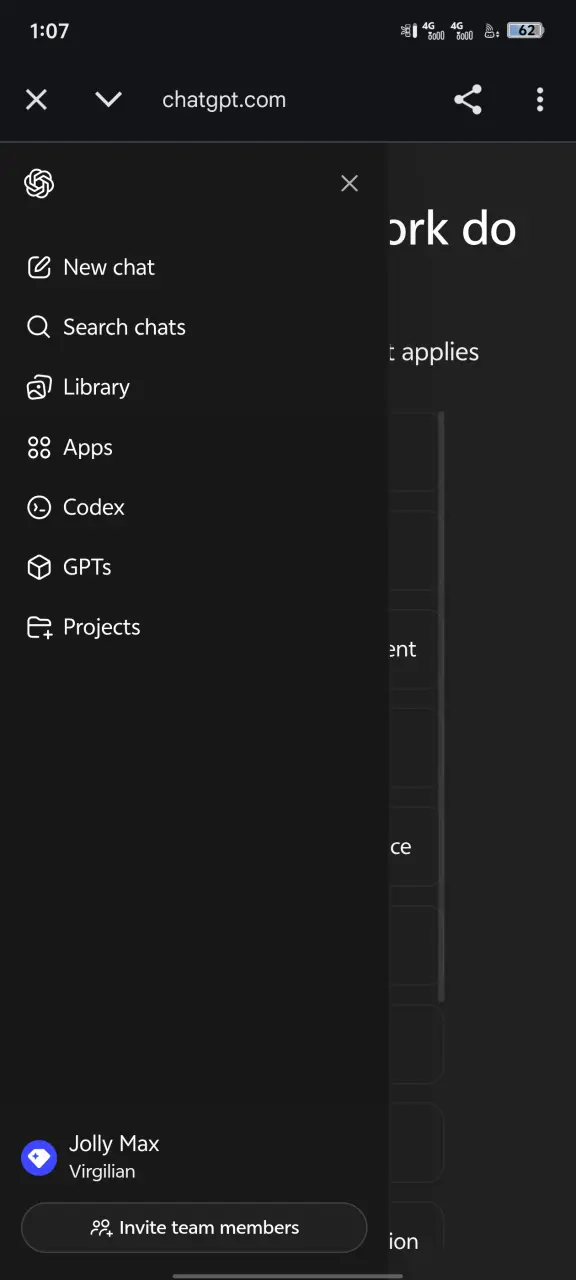Click the Search chats magnifier icon
This screenshot has height=1280, width=576.
tap(39, 327)
